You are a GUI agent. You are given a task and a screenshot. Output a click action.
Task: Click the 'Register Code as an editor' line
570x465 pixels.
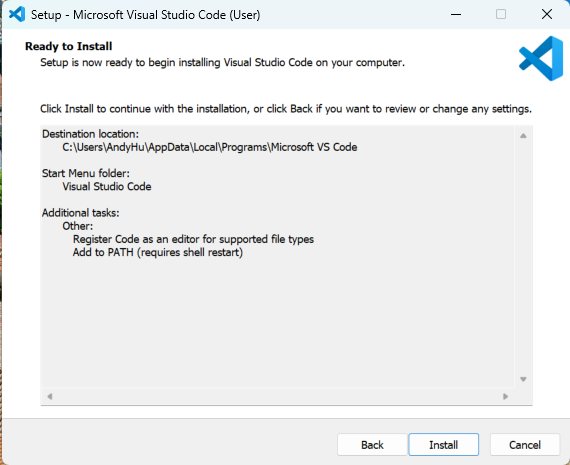click(193, 239)
